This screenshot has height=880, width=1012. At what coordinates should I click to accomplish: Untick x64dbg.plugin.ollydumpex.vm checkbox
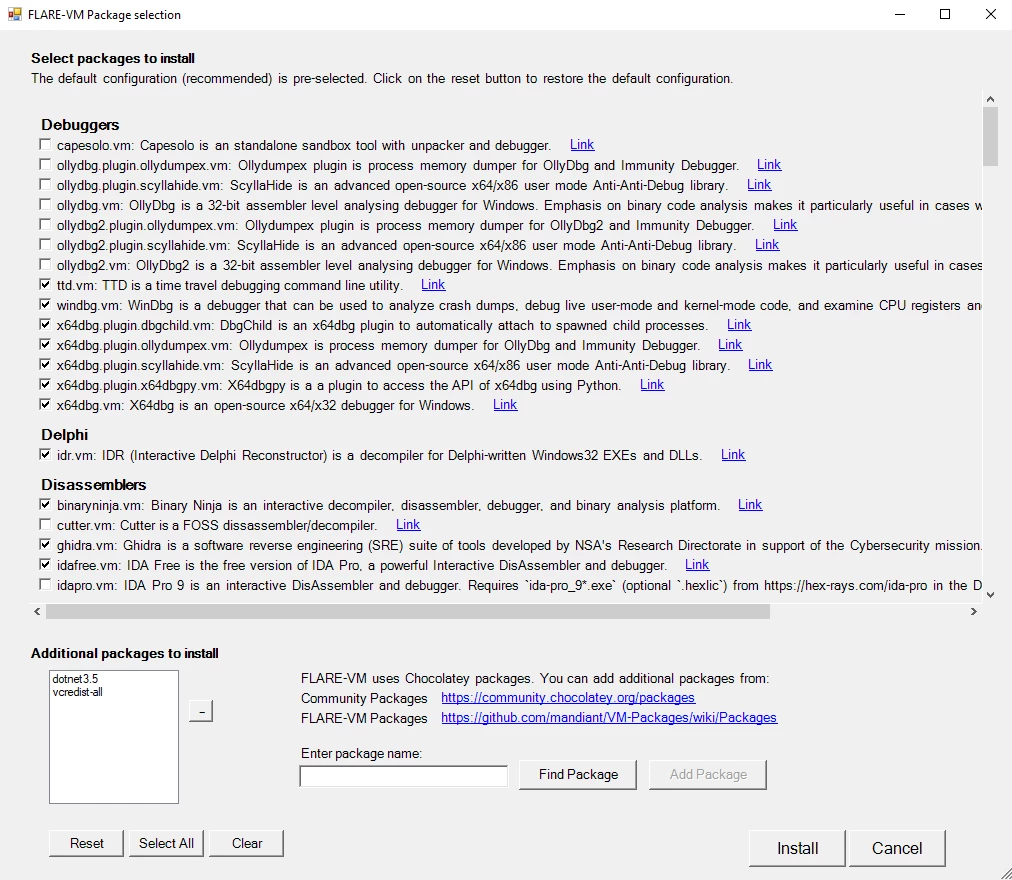(45, 345)
